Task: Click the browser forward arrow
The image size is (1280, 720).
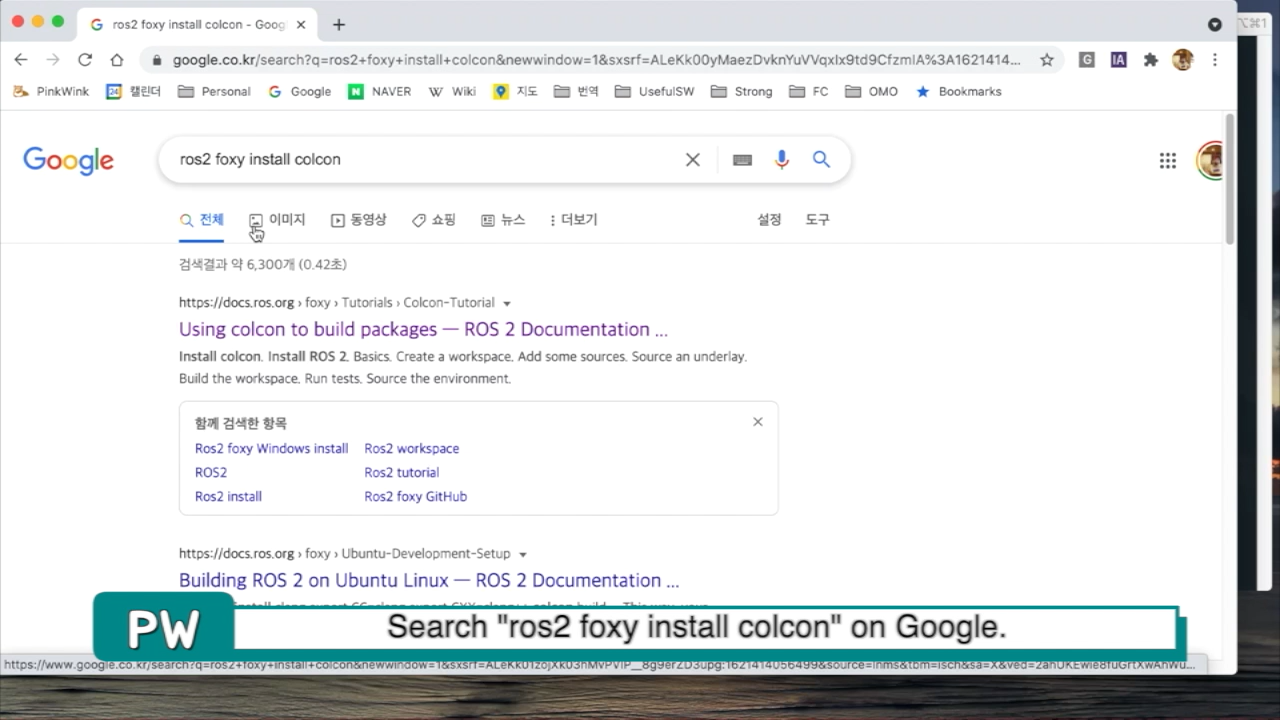Action: (x=53, y=60)
